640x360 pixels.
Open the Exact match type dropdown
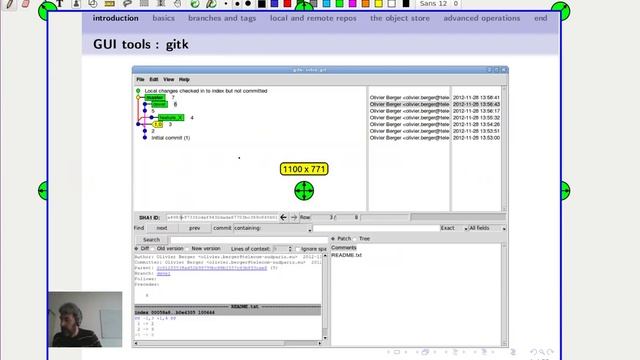454,228
